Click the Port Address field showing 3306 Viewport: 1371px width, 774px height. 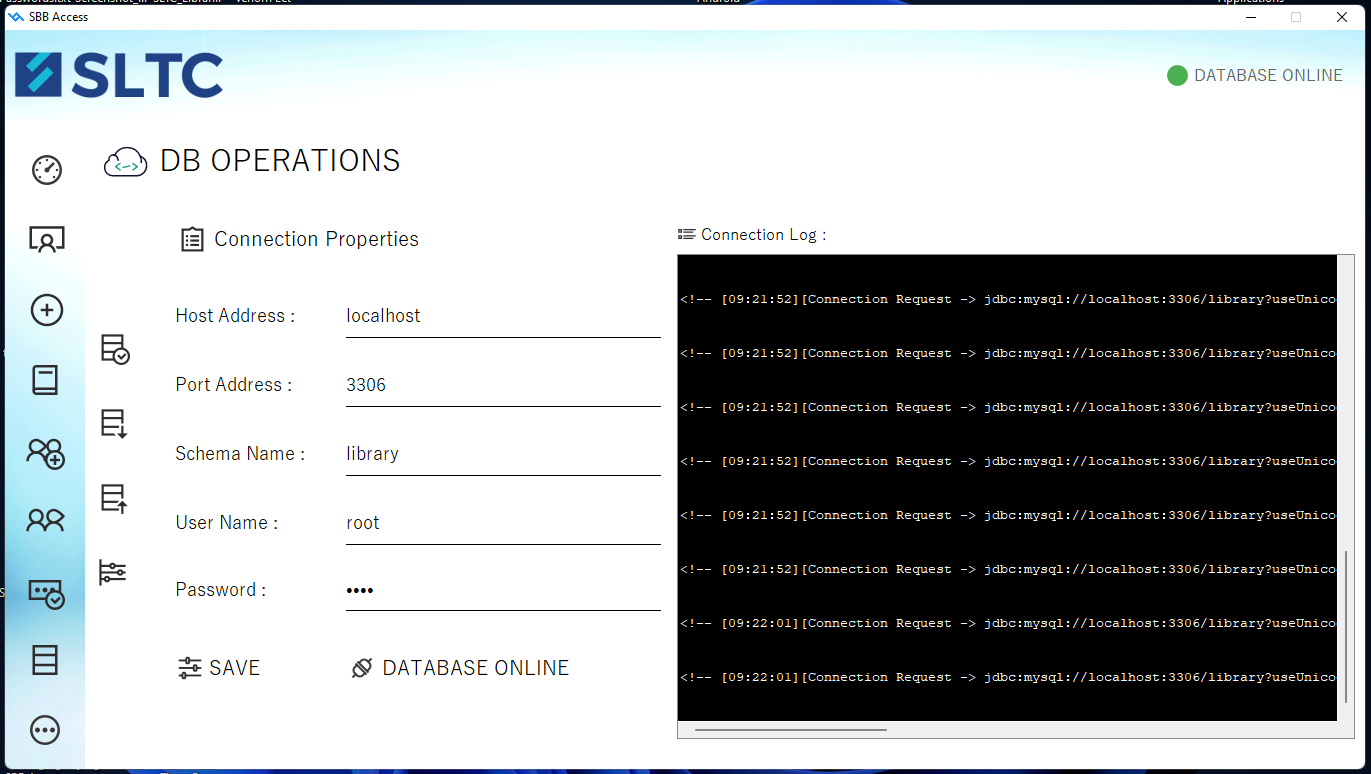point(503,385)
